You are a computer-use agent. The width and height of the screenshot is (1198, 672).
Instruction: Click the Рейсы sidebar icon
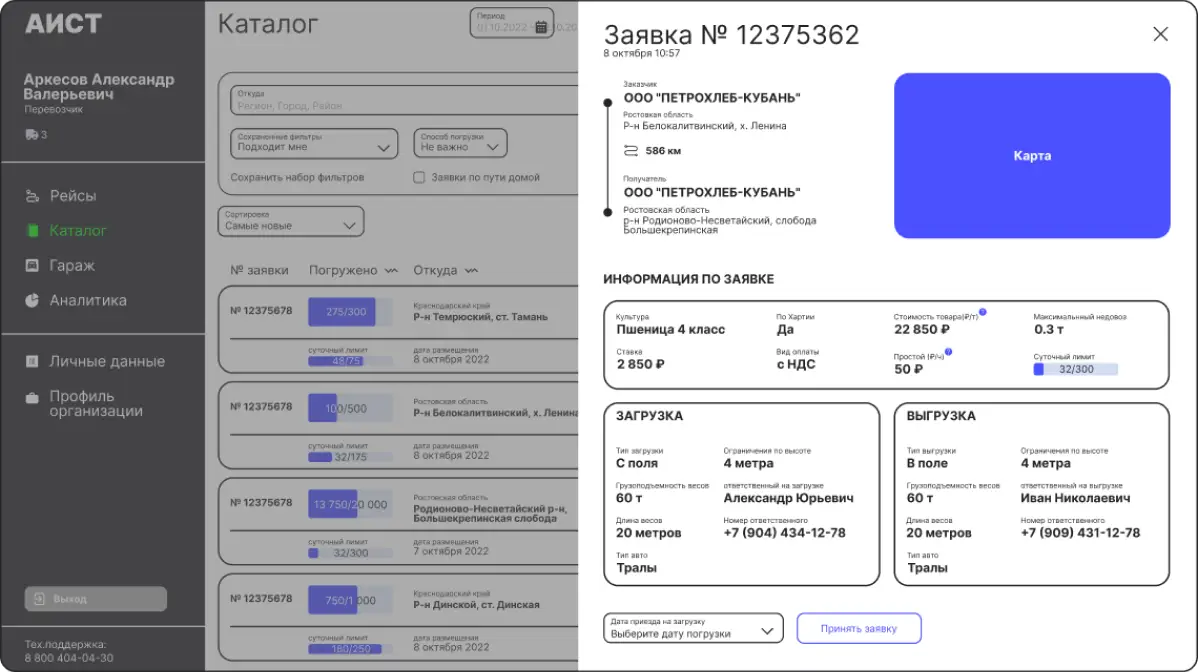(32, 196)
